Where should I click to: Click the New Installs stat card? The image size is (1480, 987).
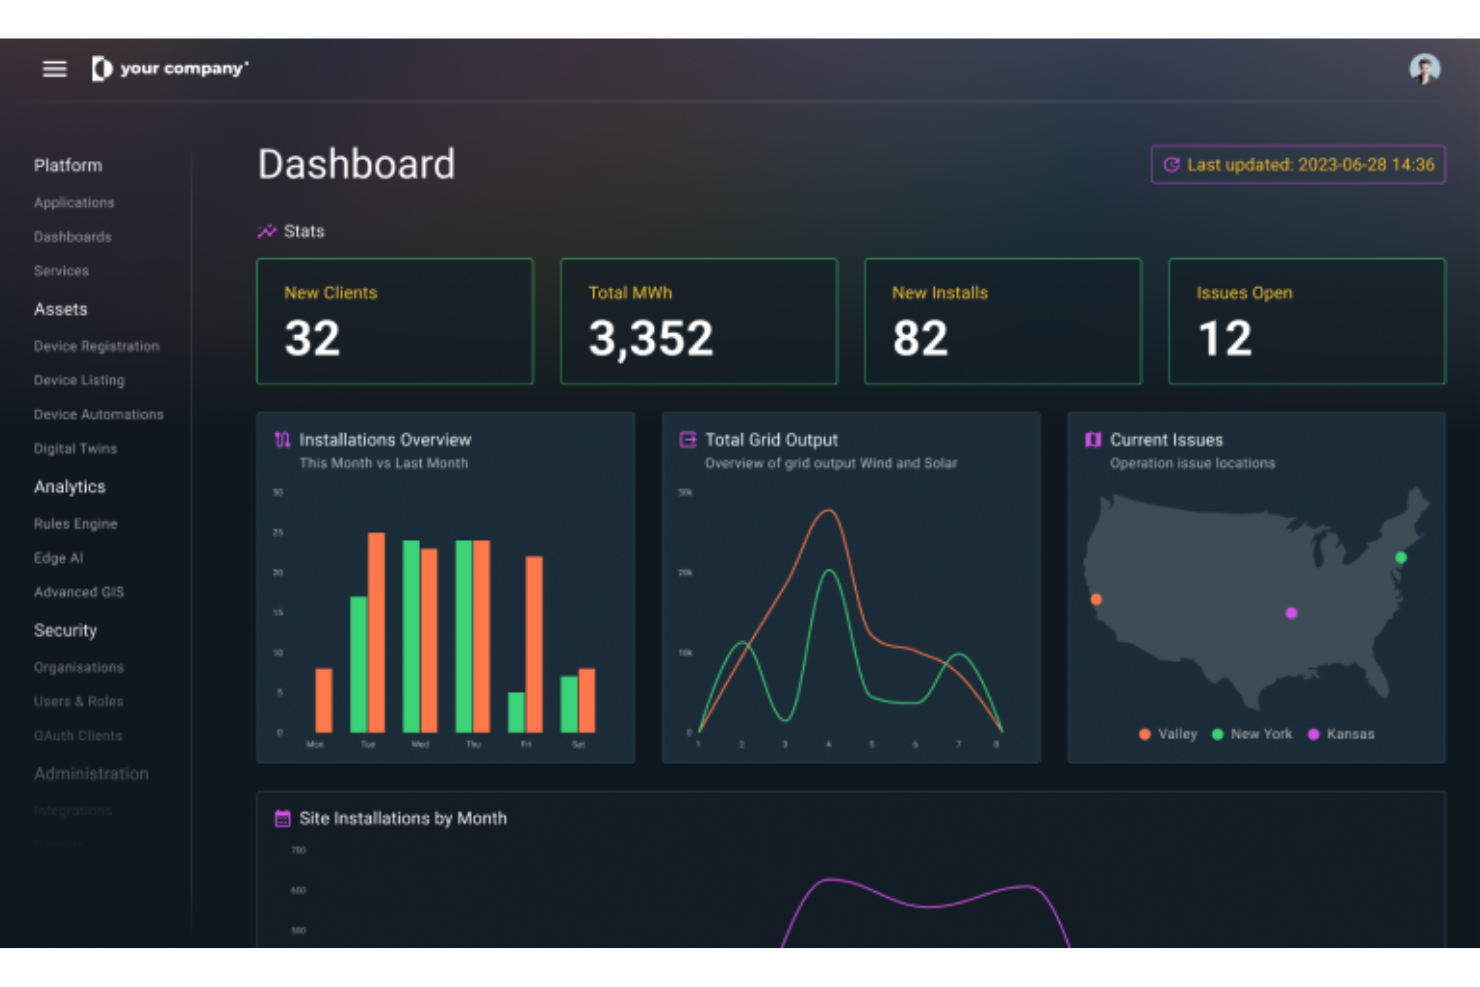point(1002,321)
